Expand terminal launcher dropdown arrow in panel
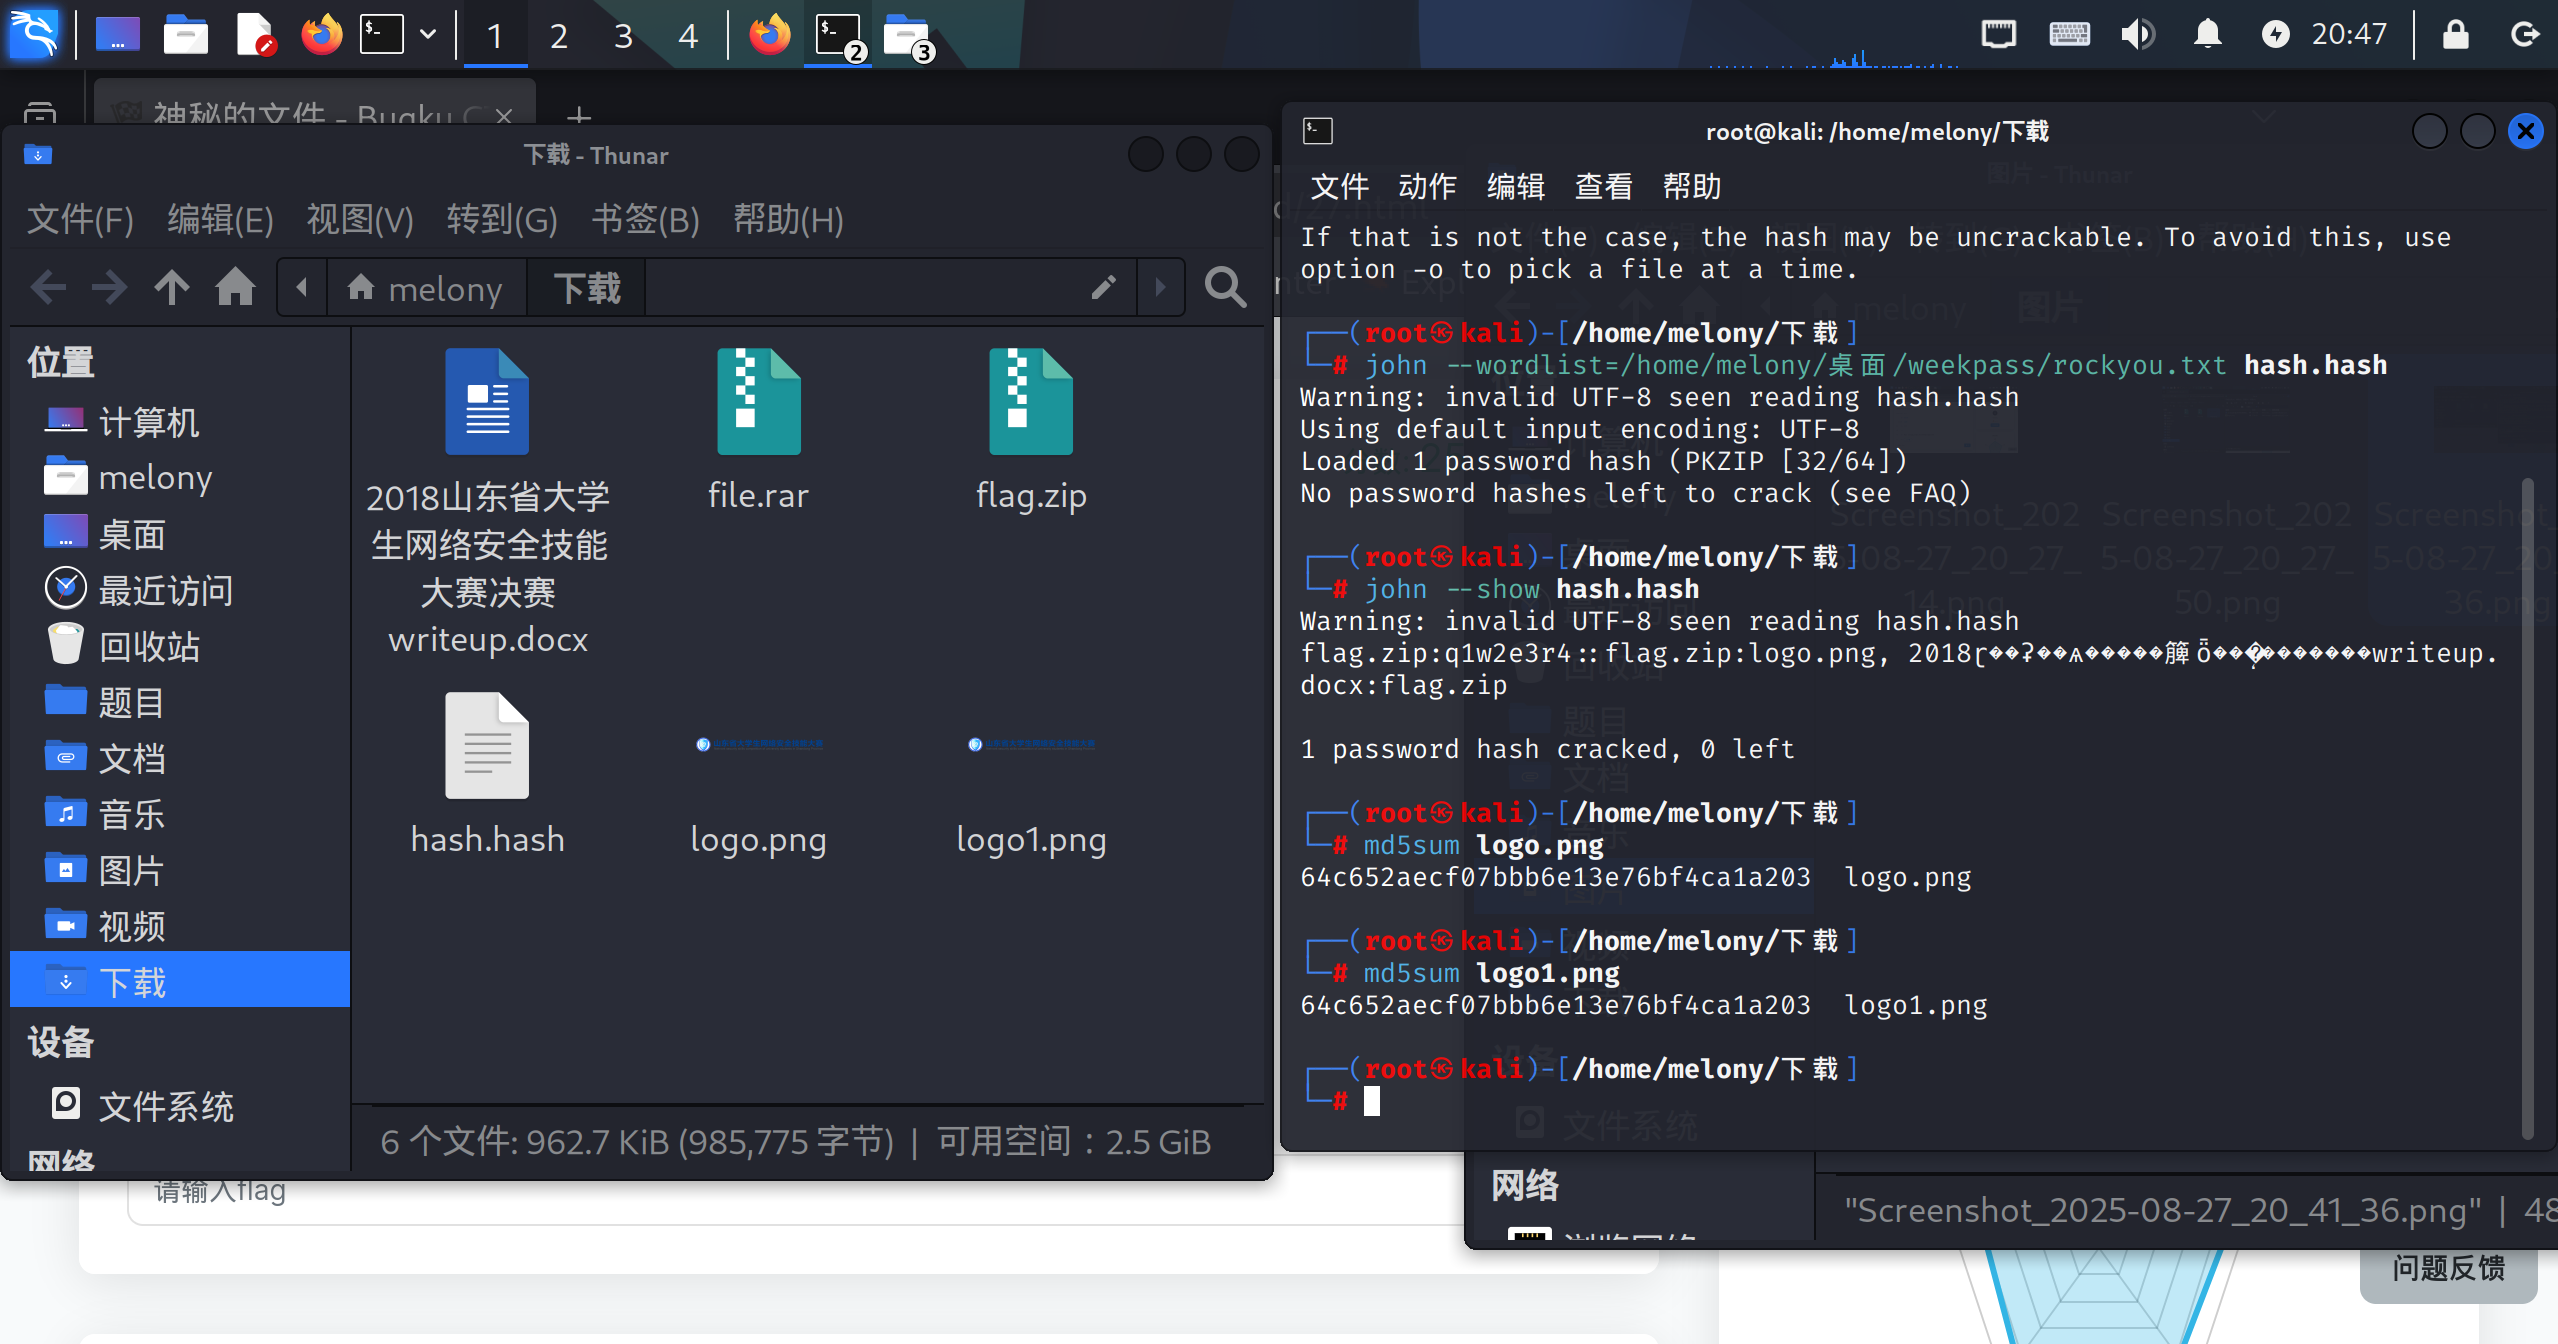 pos(428,34)
